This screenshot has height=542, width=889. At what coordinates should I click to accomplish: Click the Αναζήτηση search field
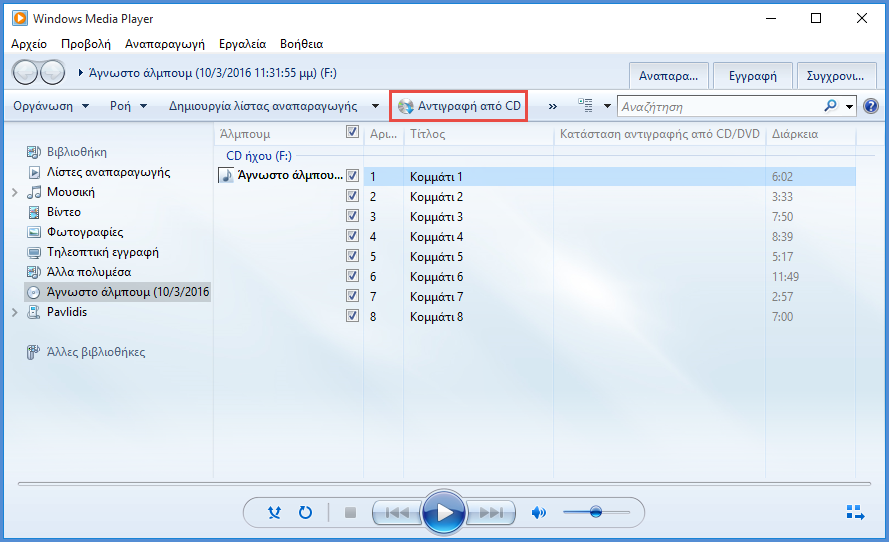coord(720,107)
